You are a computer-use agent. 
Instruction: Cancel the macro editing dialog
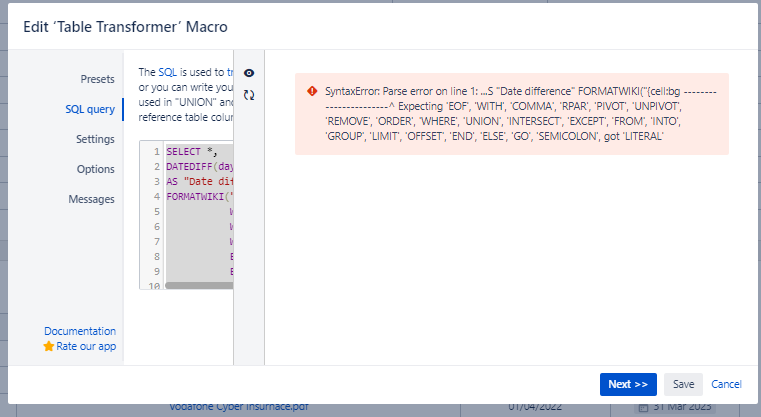(x=727, y=384)
